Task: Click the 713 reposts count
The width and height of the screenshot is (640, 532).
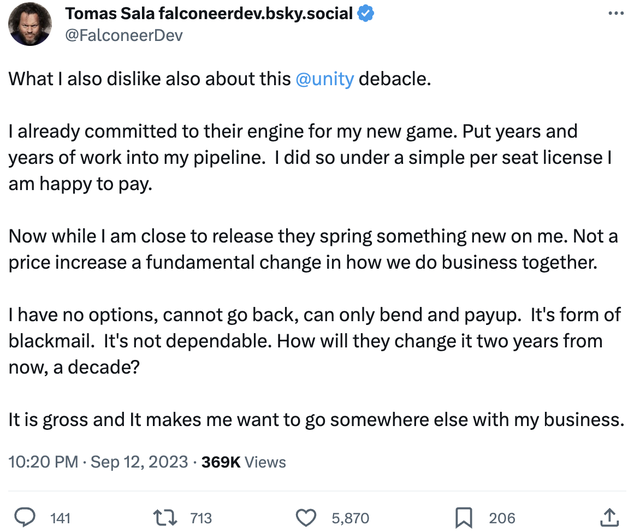Action: (200, 518)
